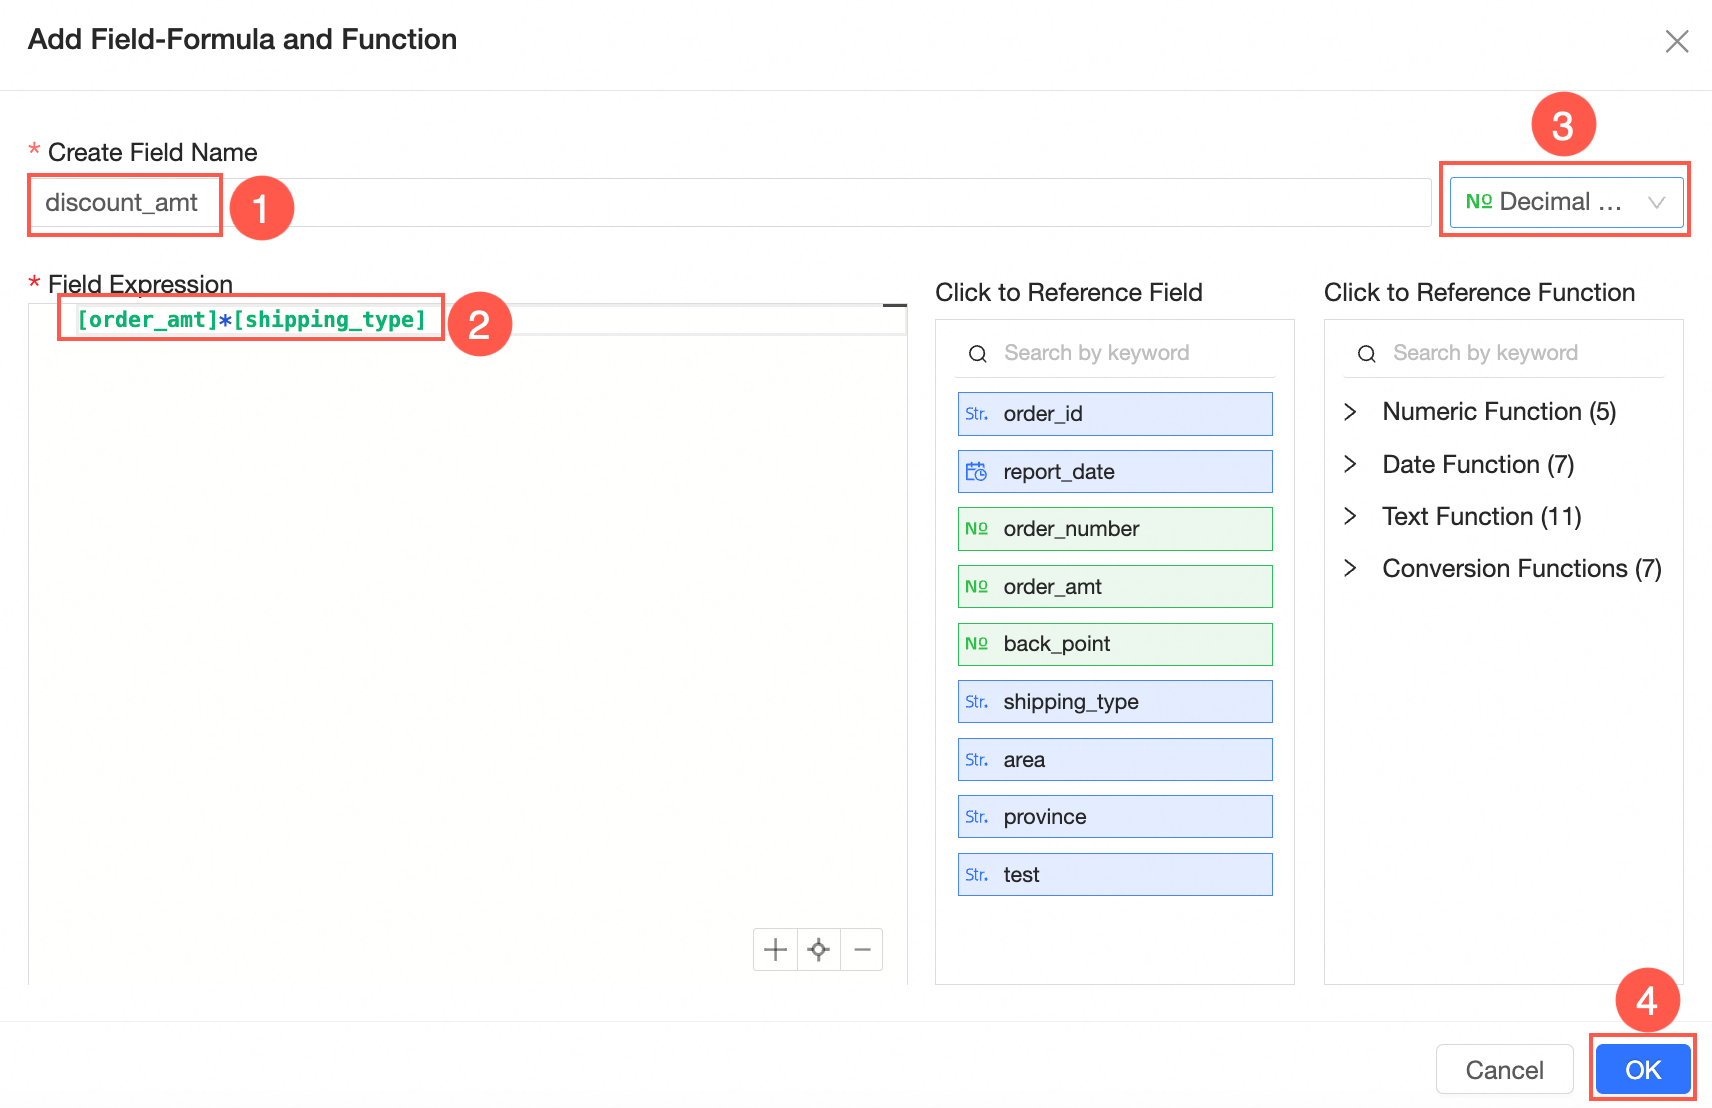Focus the function keyword search box

click(x=1520, y=353)
